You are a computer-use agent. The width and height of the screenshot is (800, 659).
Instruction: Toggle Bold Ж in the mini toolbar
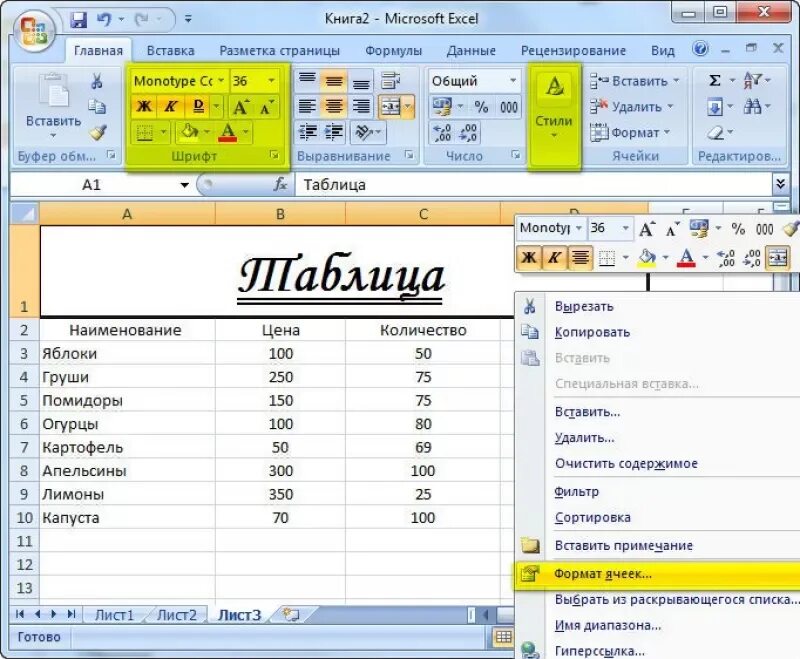tap(529, 258)
